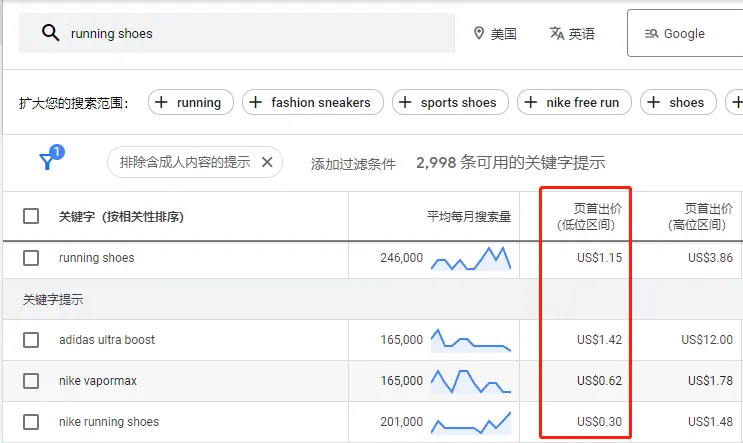
Task: Sort by 平均每月搜索量 column header
Action: (x=468, y=216)
